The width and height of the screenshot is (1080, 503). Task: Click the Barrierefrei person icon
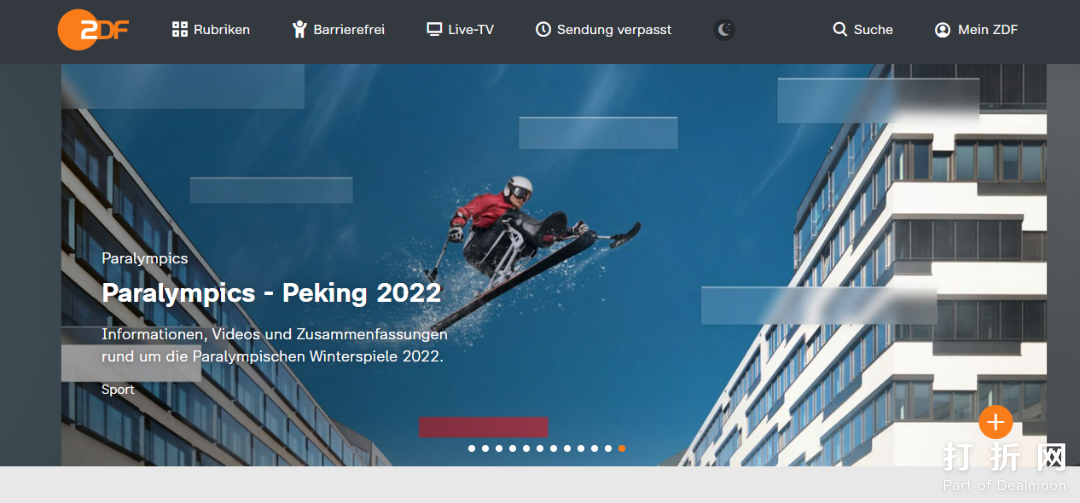tap(299, 29)
